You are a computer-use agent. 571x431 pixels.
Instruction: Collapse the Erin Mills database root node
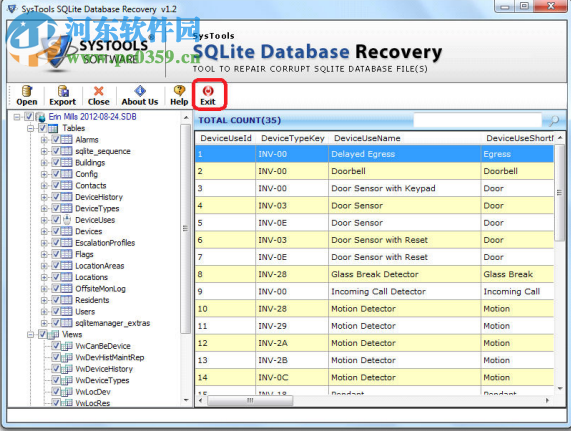click(17, 117)
